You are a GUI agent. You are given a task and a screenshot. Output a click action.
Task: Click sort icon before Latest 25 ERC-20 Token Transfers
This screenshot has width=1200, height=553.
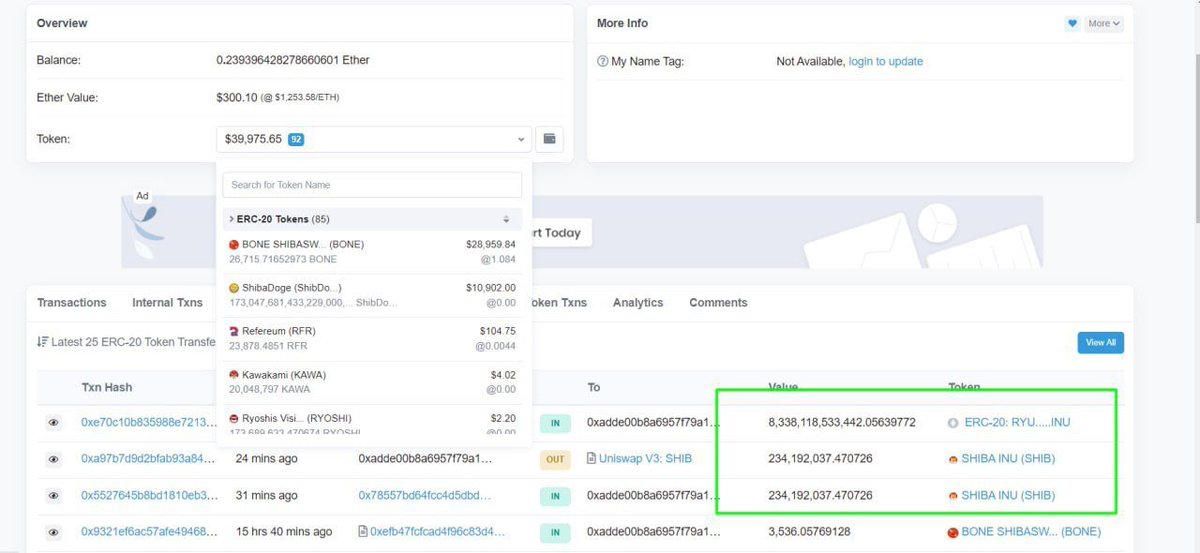43,342
